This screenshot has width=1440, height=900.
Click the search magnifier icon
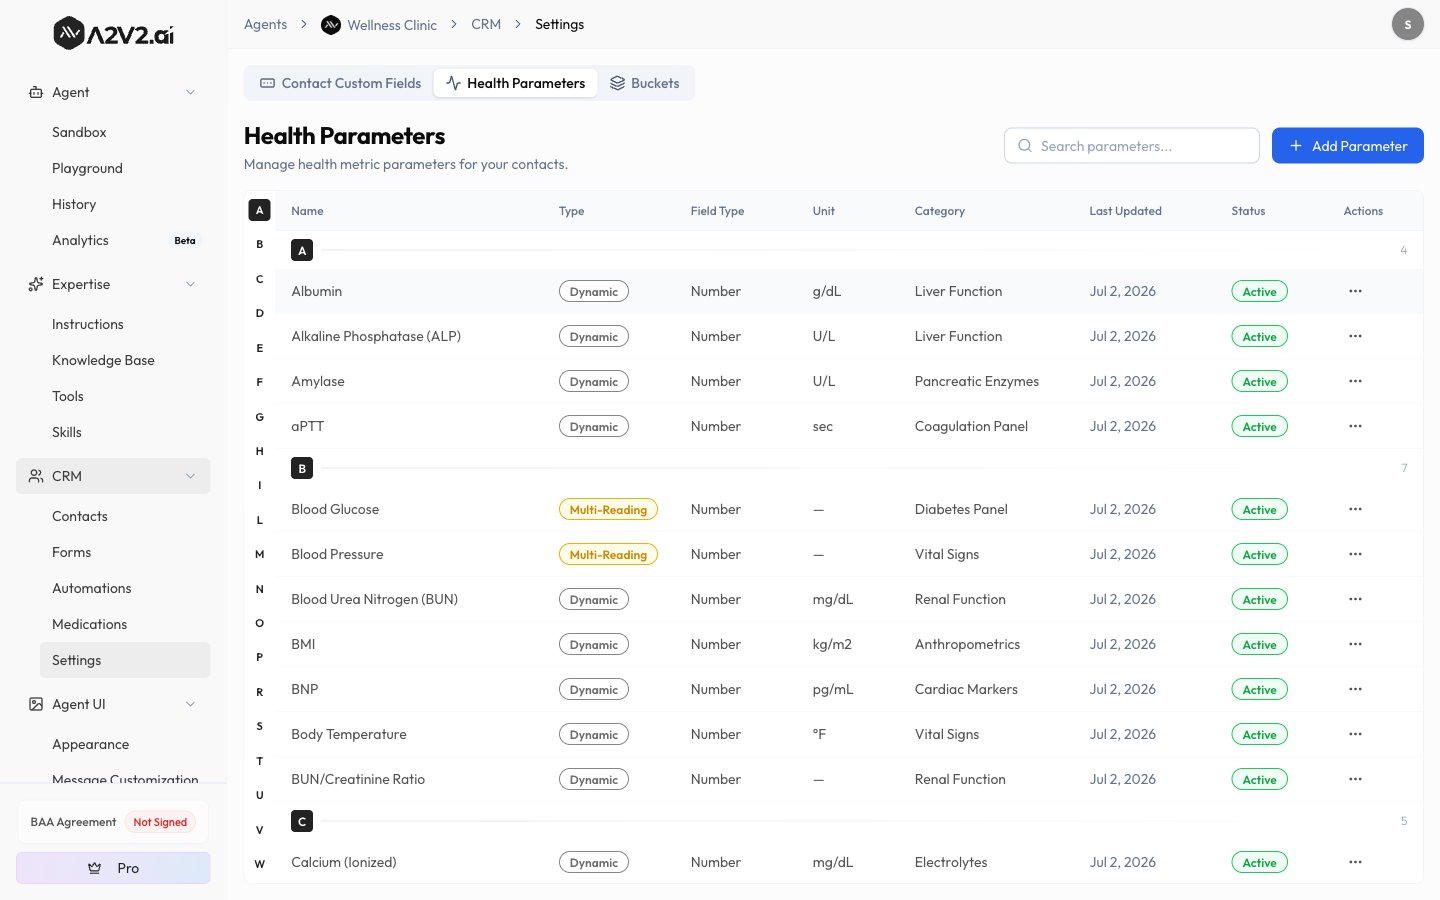click(x=1025, y=146)
